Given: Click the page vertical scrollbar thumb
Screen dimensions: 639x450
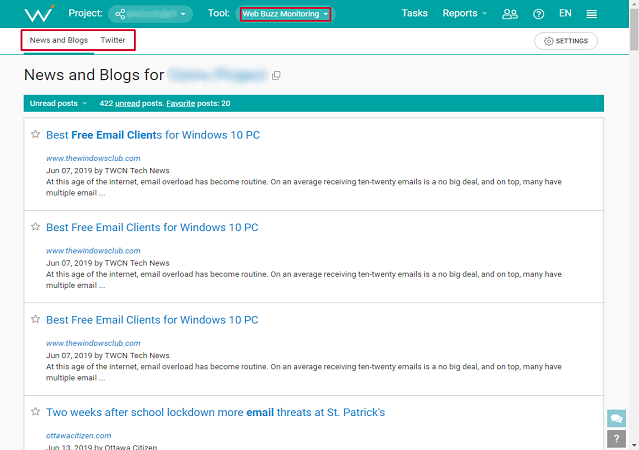Looking at the screenshot, I should point(634,29).
